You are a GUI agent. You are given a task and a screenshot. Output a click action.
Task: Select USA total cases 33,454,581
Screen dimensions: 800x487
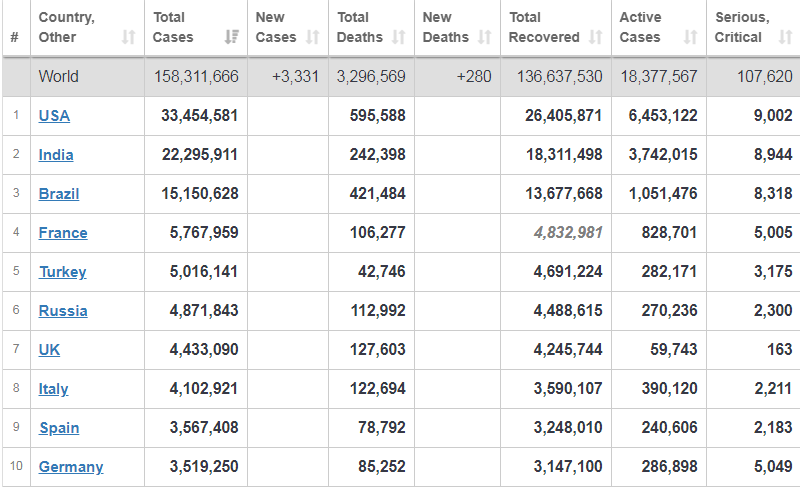pyautogui.click(x=199, y=116)
